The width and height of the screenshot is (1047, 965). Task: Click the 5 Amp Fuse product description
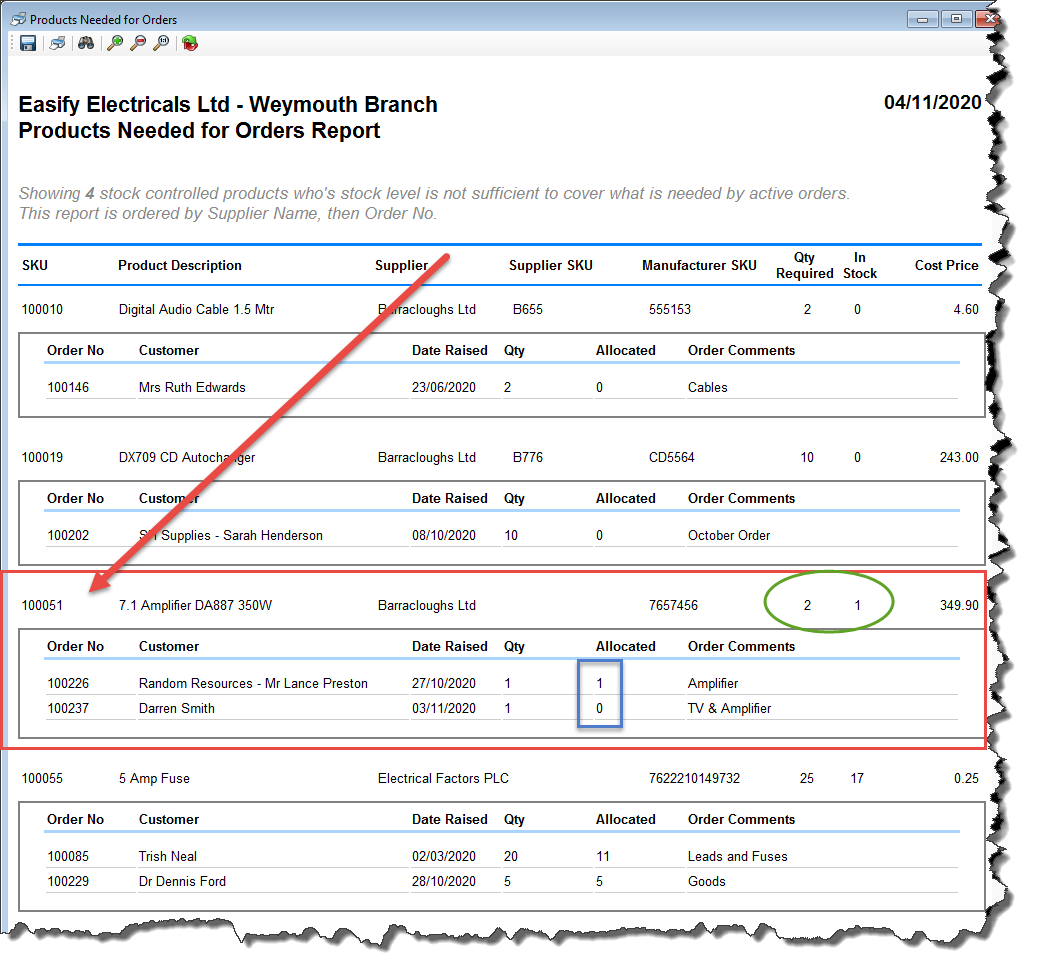tap(154, 778)
